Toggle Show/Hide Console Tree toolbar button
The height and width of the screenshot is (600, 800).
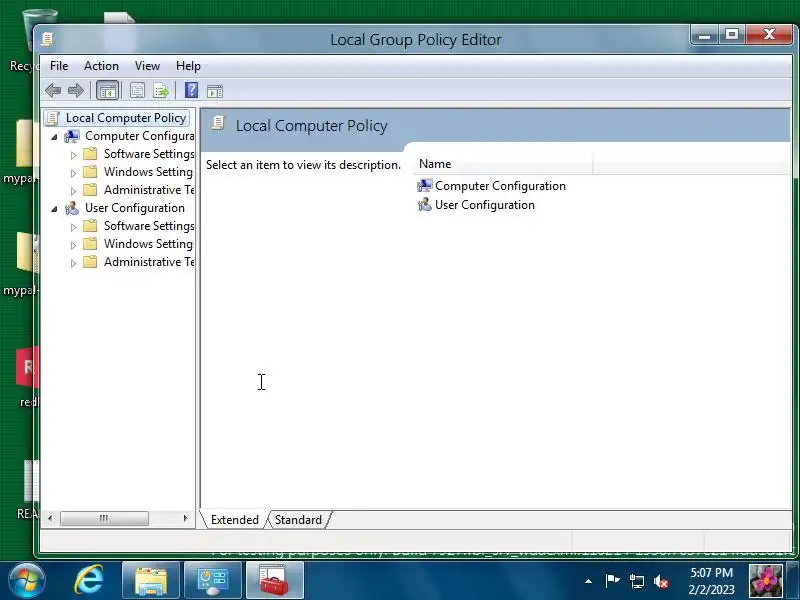(107, 91)
